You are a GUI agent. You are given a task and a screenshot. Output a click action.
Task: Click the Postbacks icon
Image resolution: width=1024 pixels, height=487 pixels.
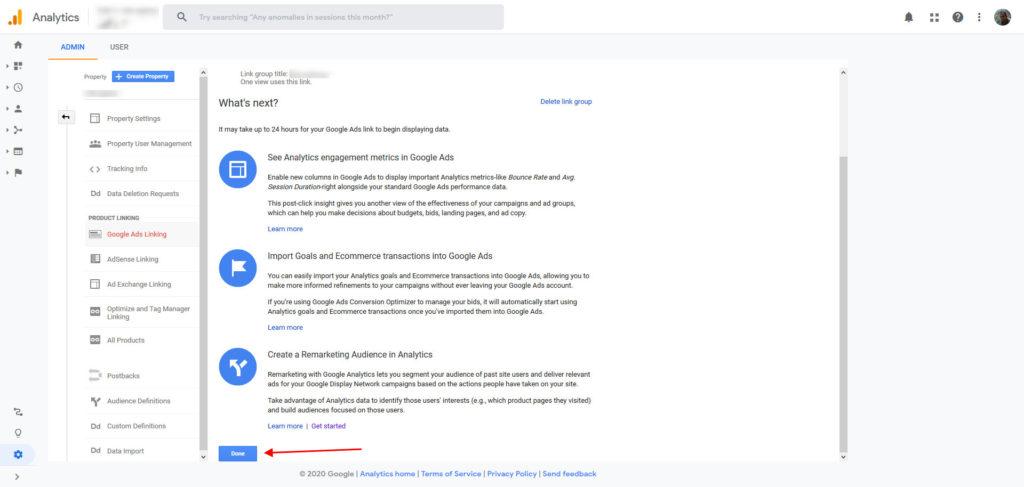(95, 376)
